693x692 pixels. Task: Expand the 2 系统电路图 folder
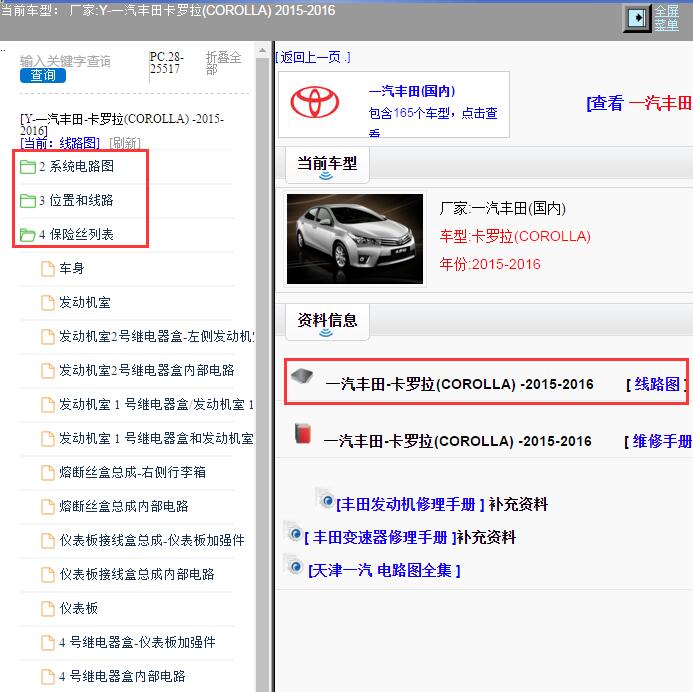[x=76, y=167]
